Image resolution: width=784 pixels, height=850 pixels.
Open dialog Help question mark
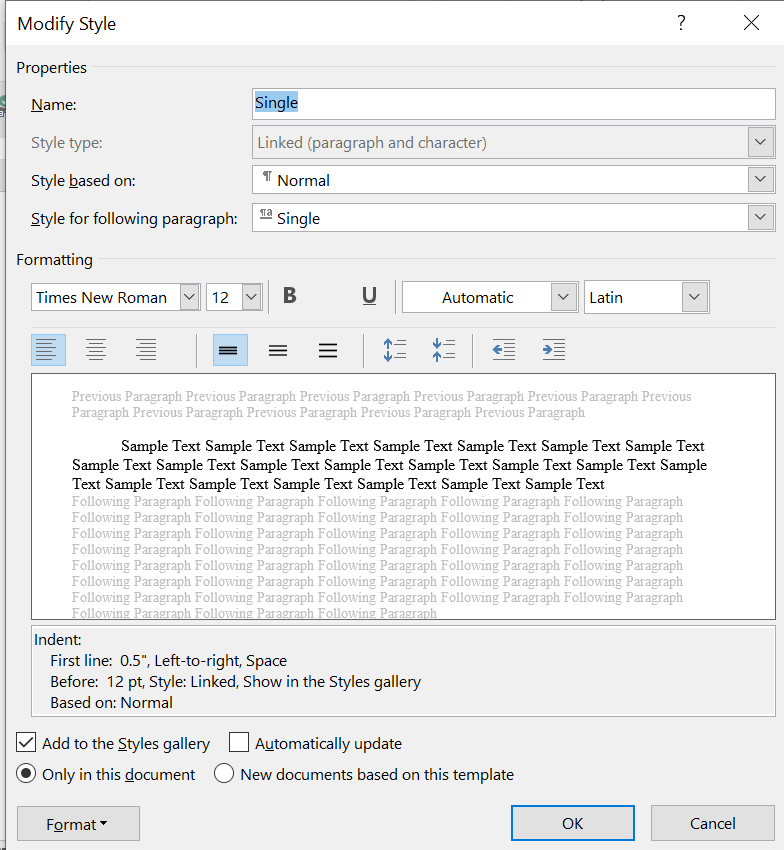point(681,23)
